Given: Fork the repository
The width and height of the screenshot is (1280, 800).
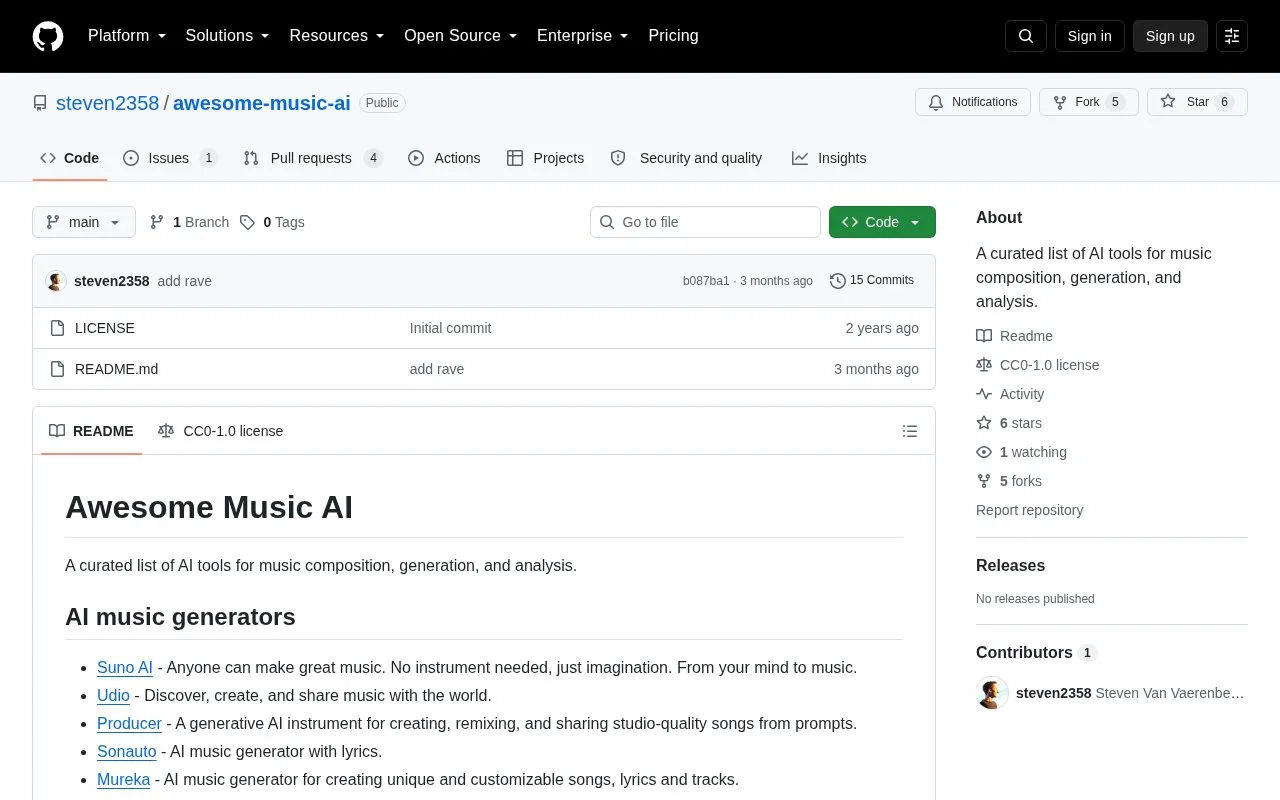Looking at the screenshot, I should click(1088, 102).
